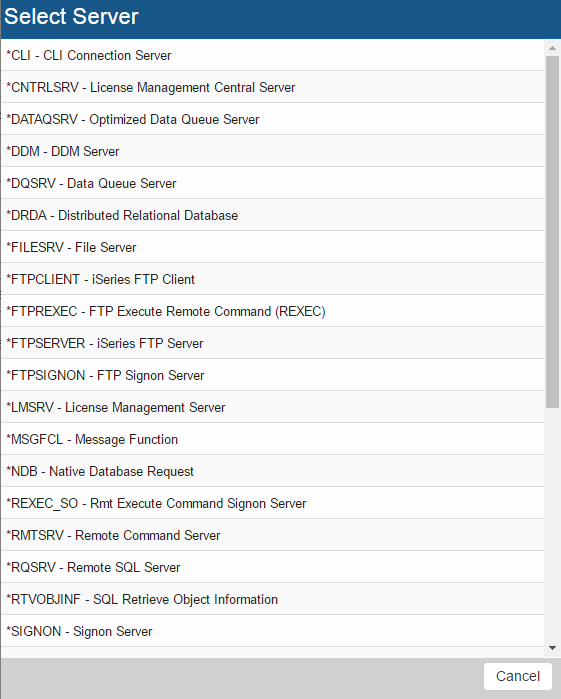This screenshot has height=699, width=561.
Task: Pick the *DDM - DDM Server entry
Action: [x=272, y=152]
